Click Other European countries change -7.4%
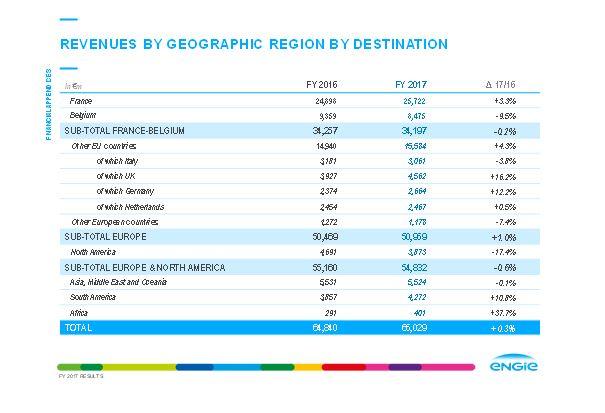The width and height of the screenshot is (605, 413). click(x=506, y=222)
